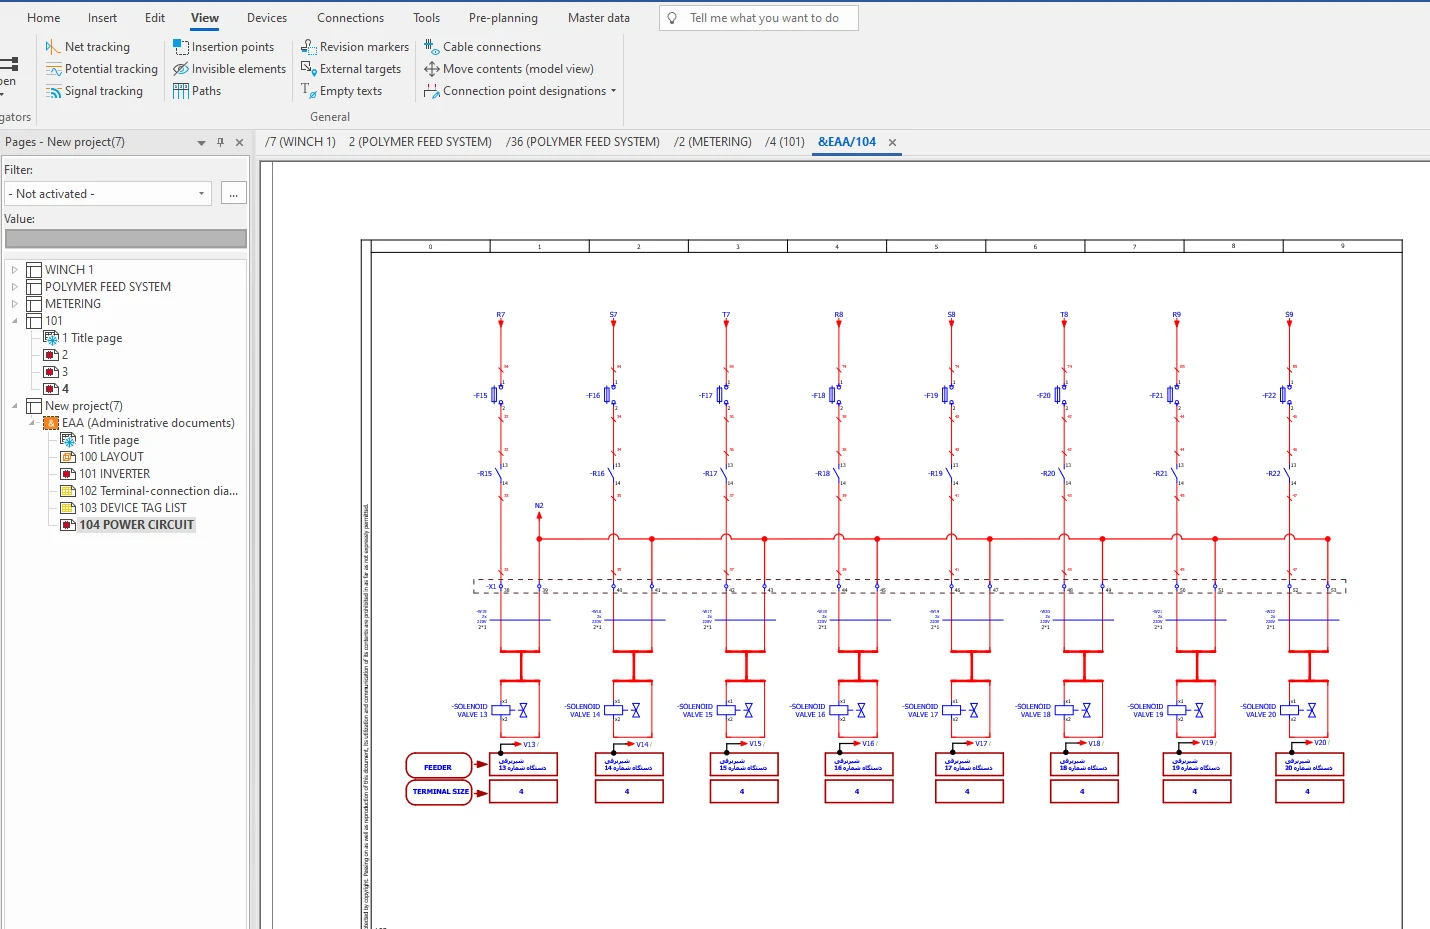
Task: Open Connection point designations dropdown
Action: pyautogui.click(x=613, y=91)
